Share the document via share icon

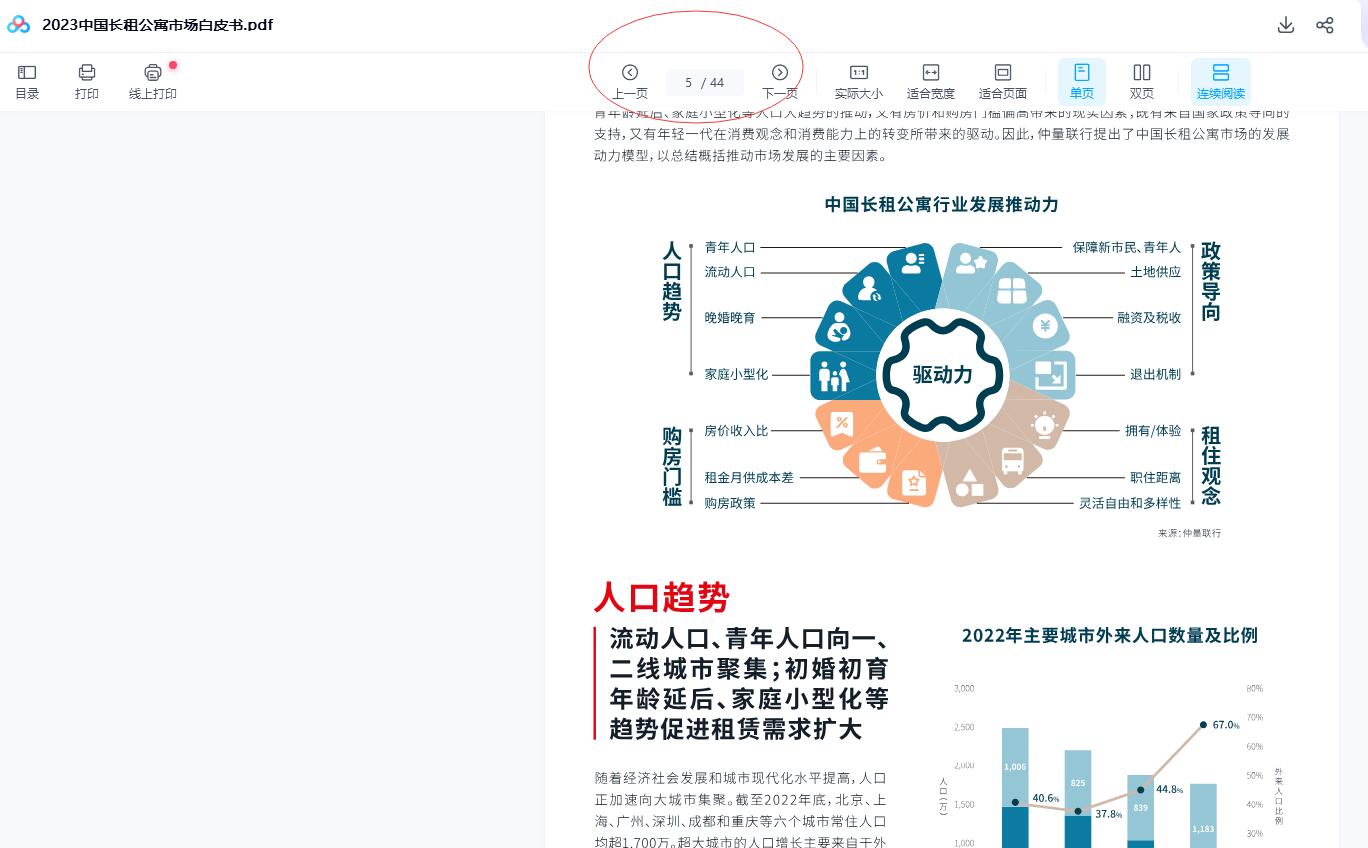[x=1325, y=25]
